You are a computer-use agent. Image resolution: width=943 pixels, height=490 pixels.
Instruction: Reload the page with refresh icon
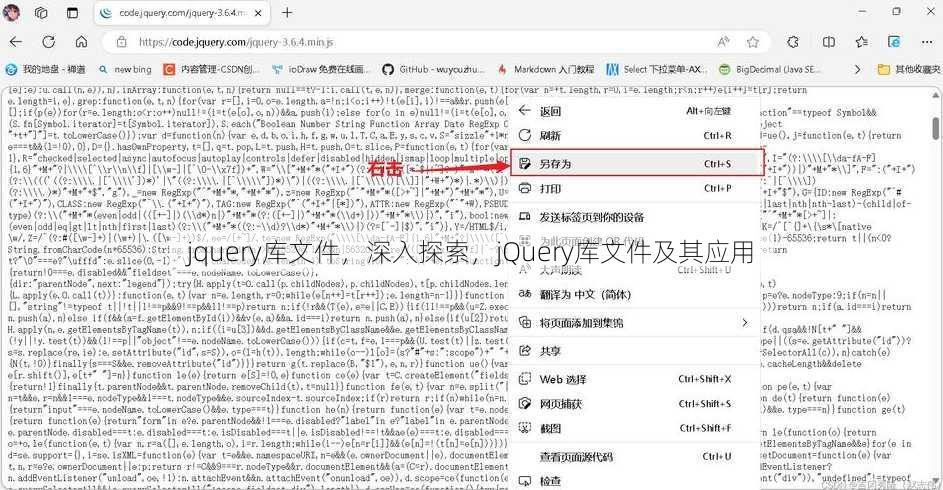pyautogui.click(x=49, y=41)
